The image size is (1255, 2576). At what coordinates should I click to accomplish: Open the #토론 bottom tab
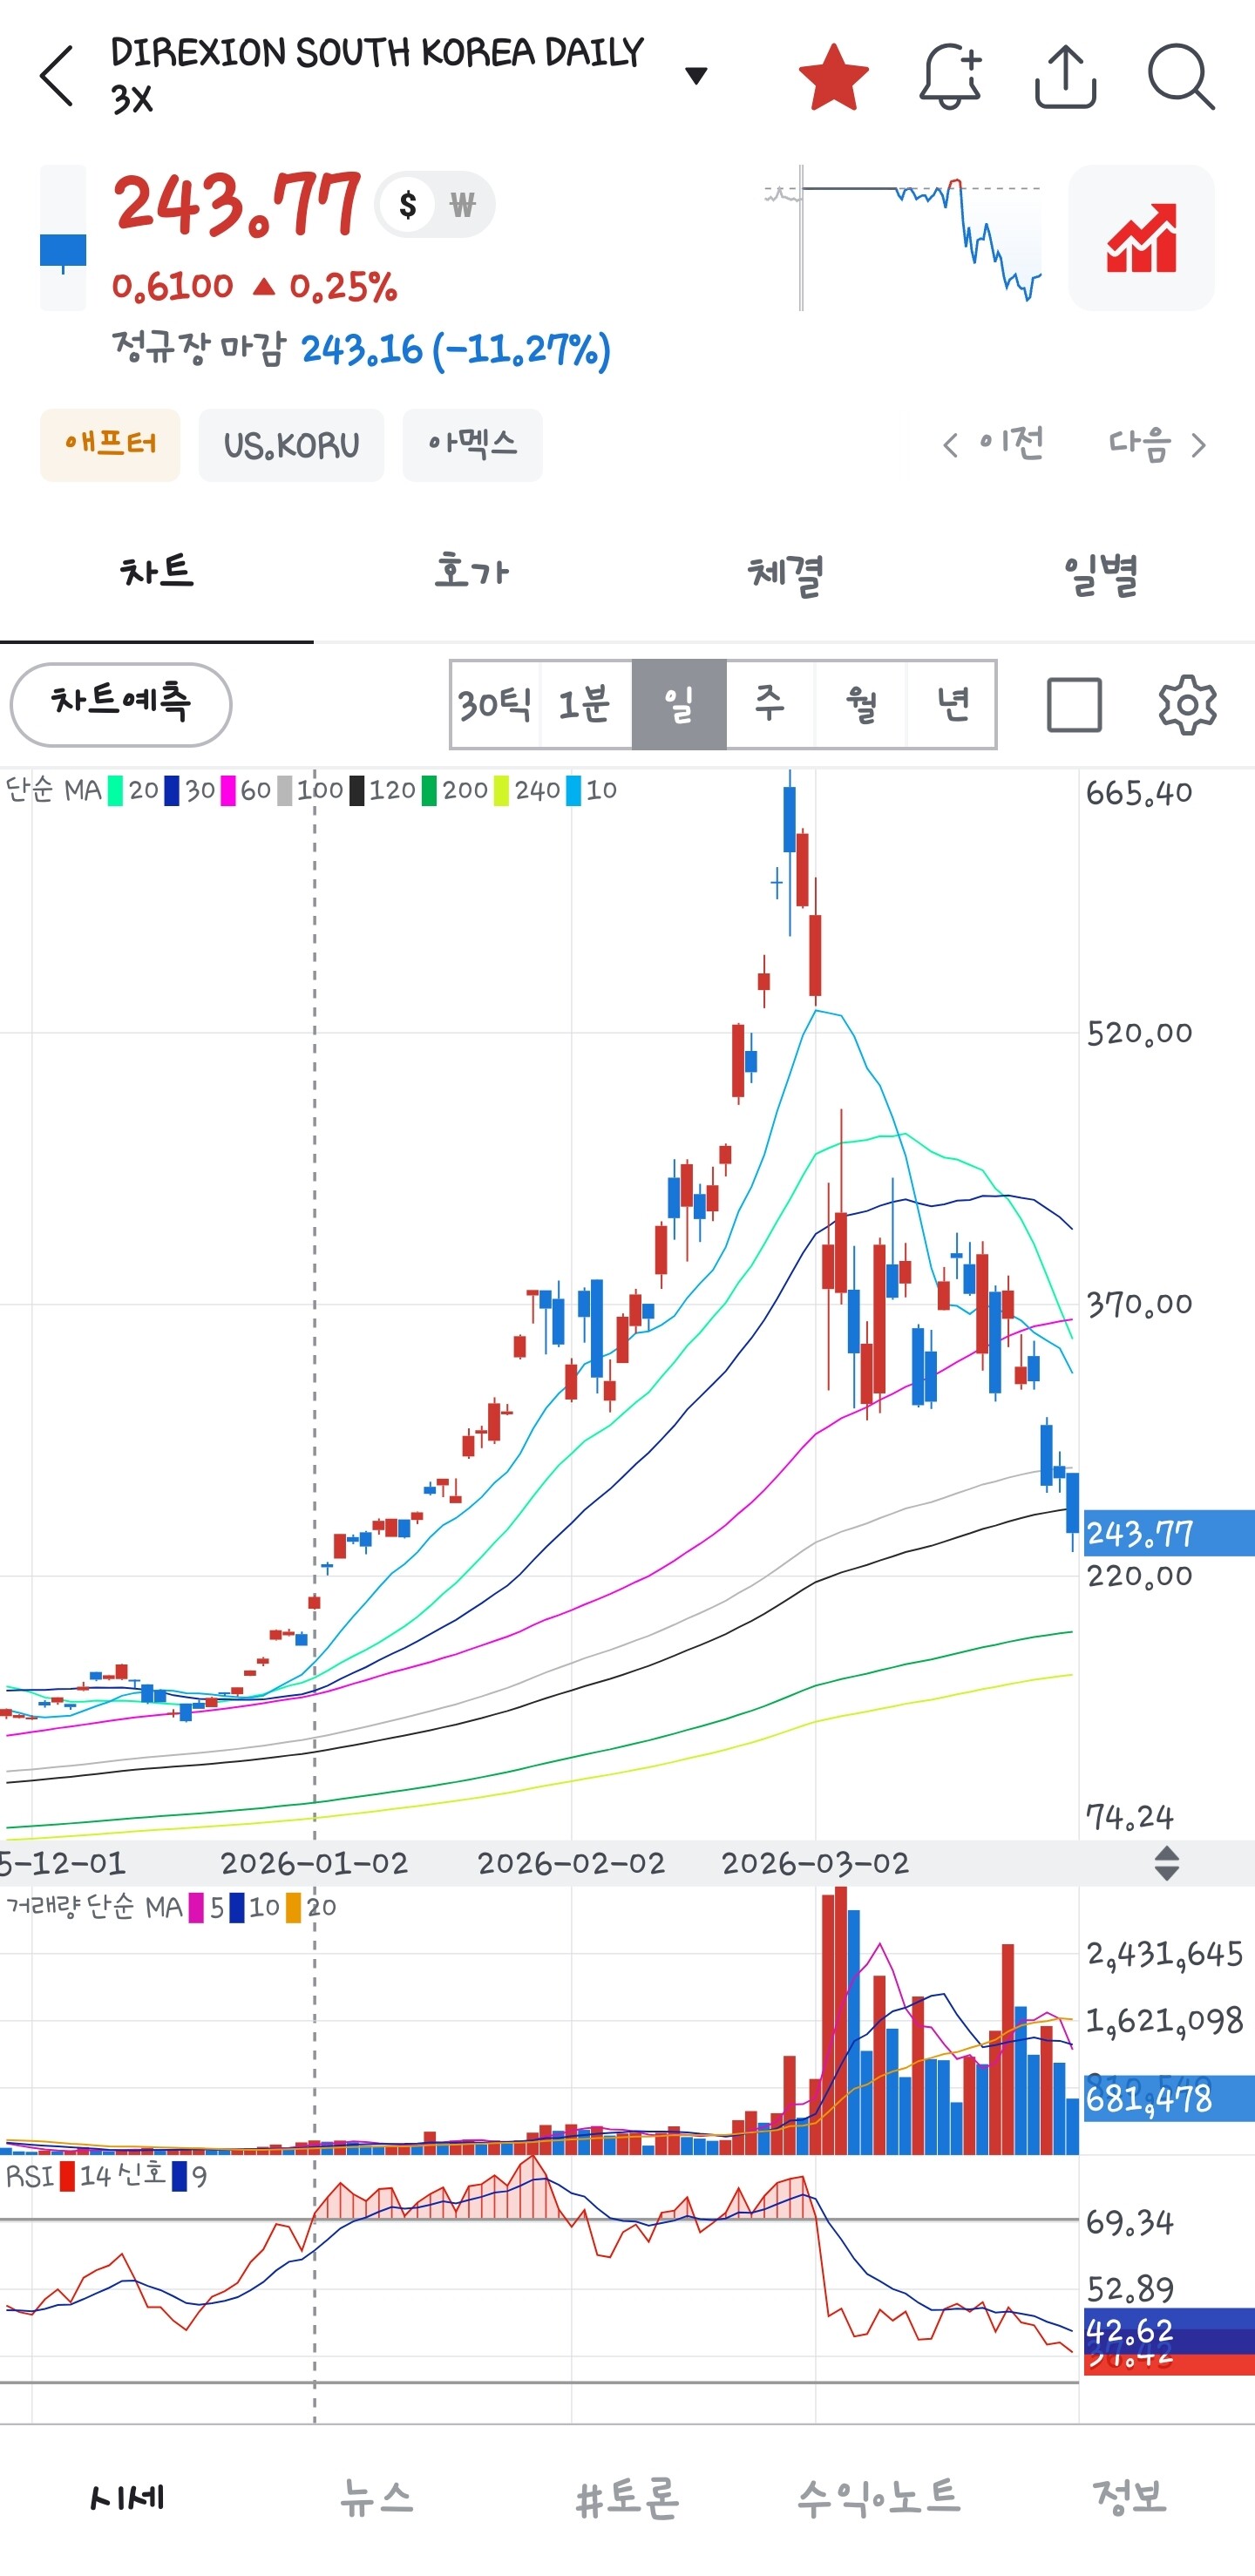[x=627, y=2498]
